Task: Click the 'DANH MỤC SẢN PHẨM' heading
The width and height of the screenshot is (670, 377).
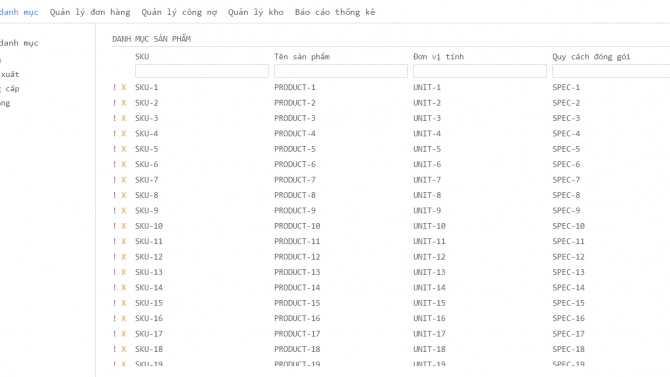Action: (x=151, y=39)
